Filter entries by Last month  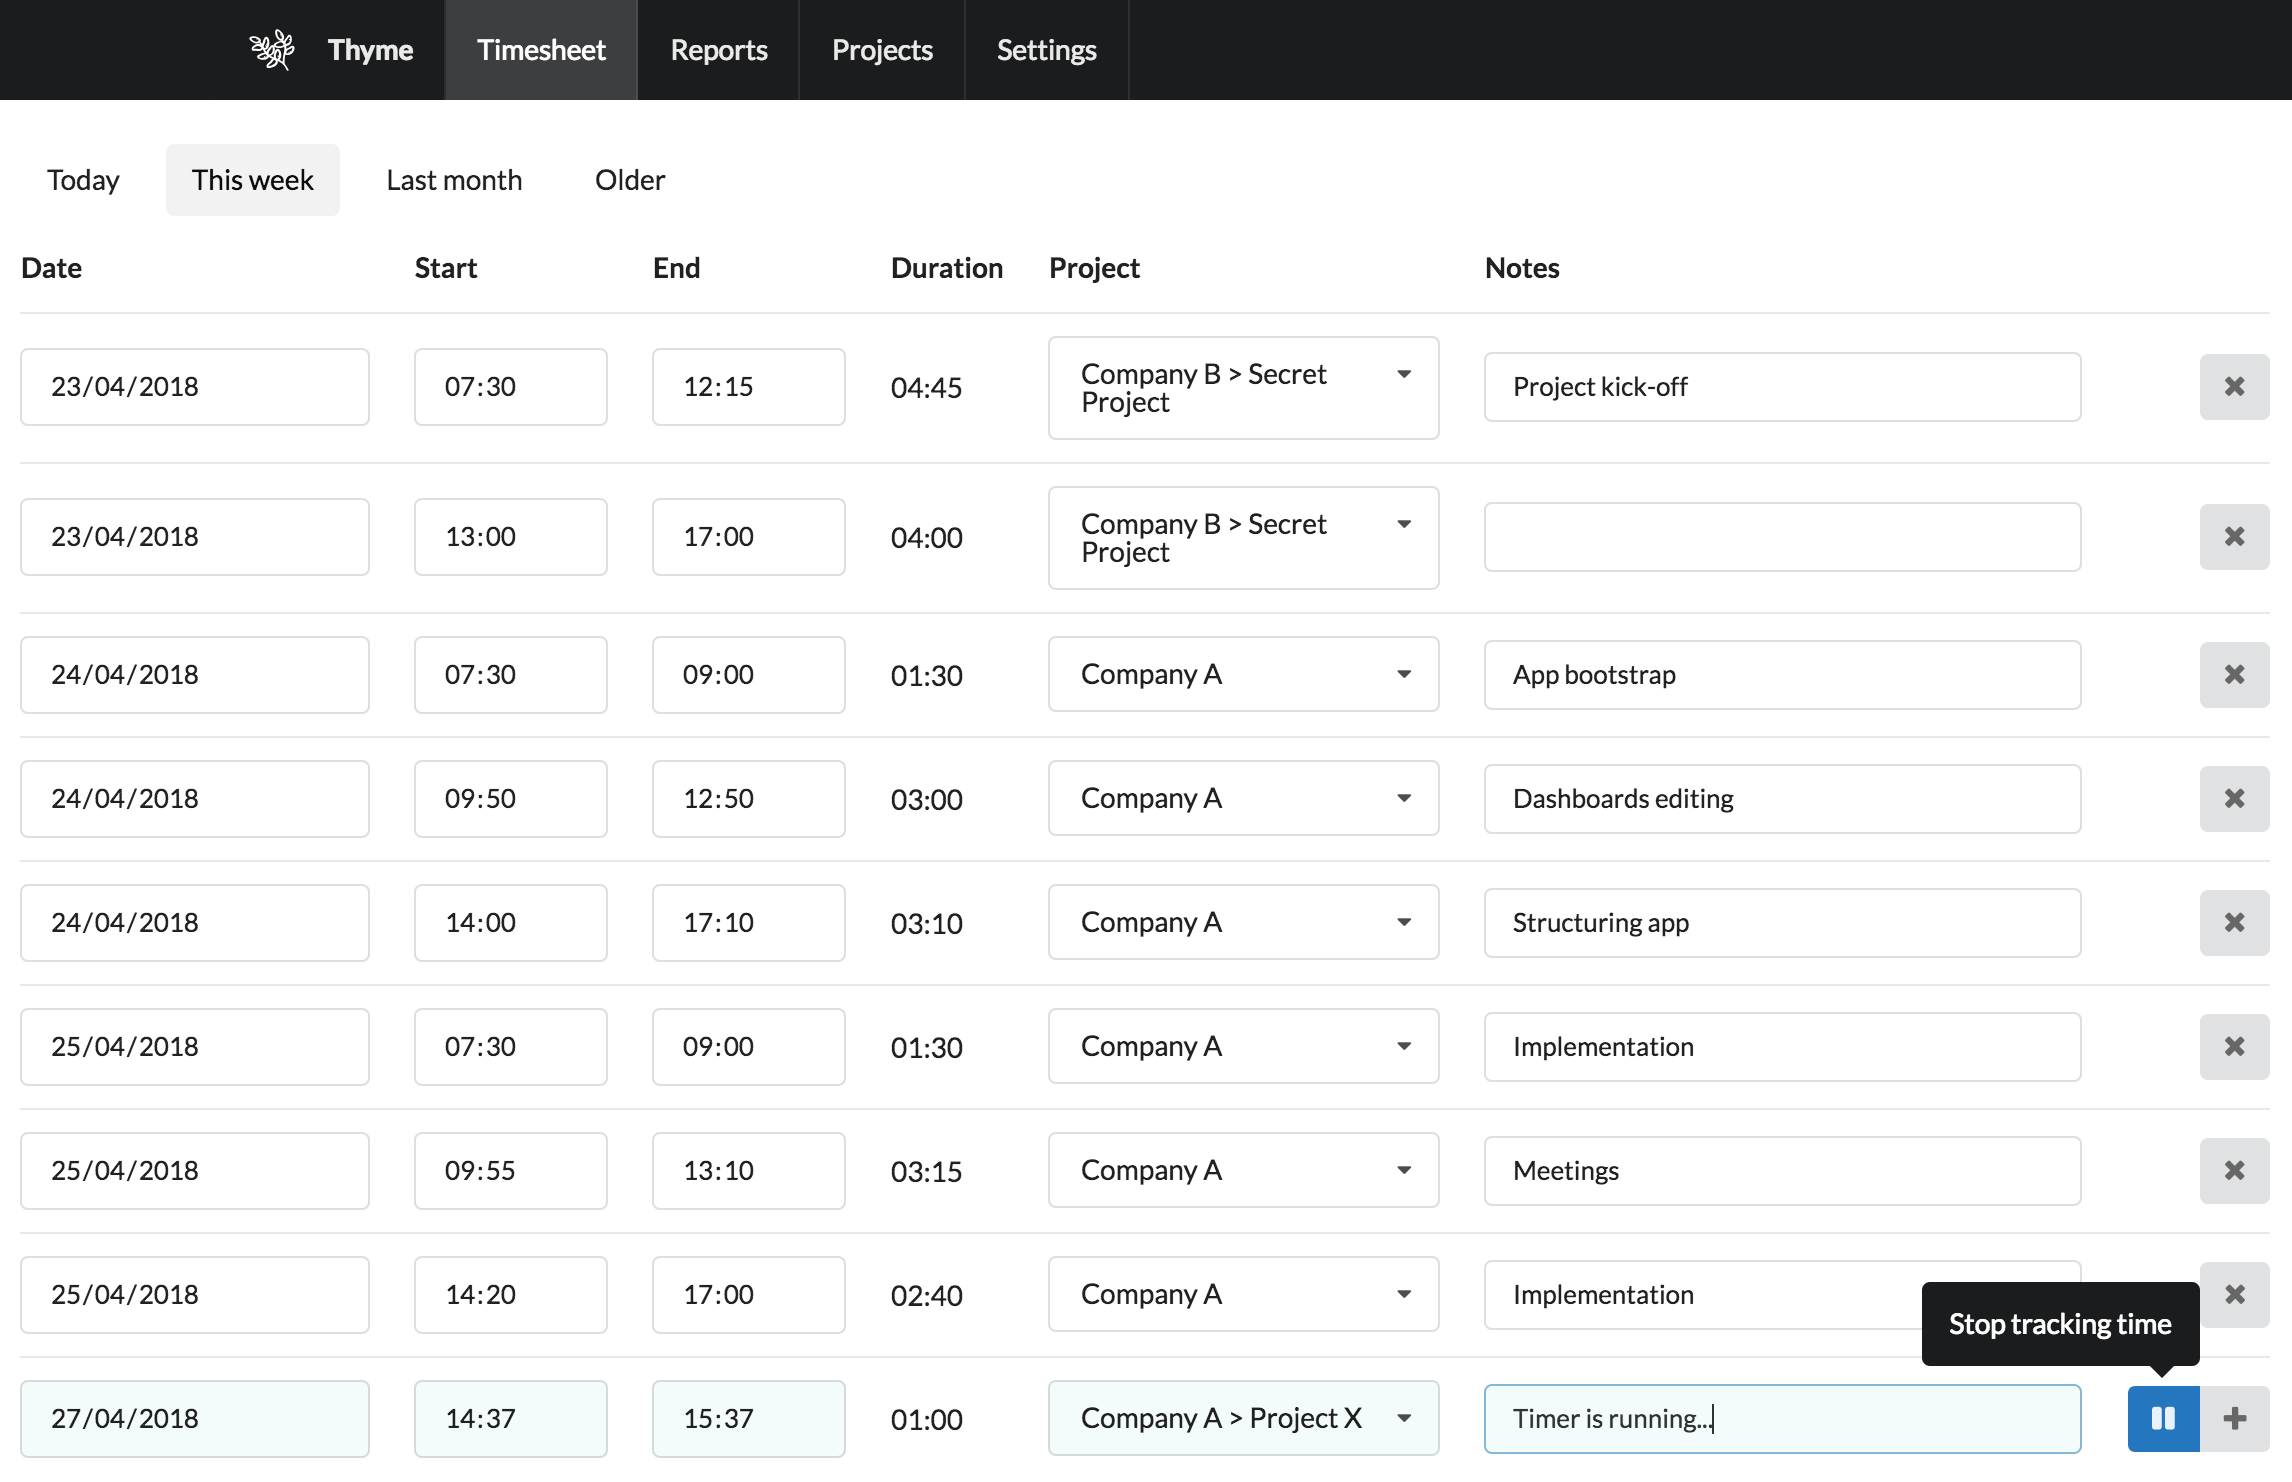coord(454,180)
